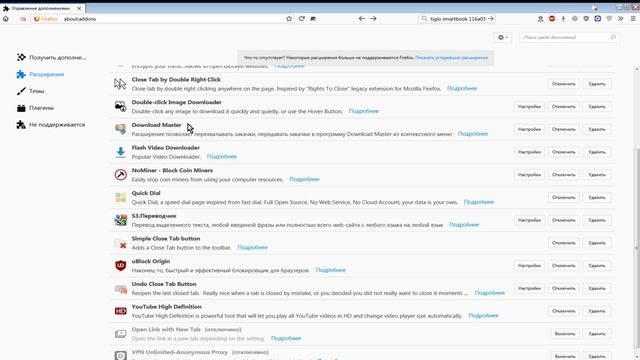Open Настройки for S3.Переводчик

pos(529,220)
